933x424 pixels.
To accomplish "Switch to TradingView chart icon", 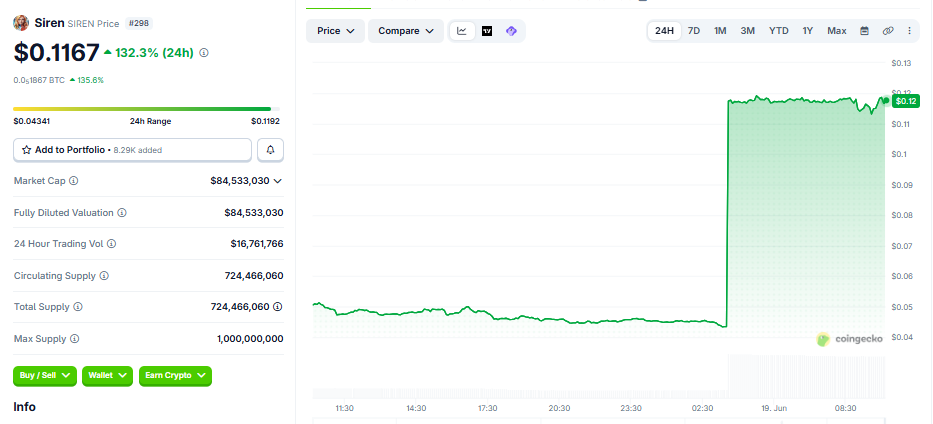I will pos(487,31).
